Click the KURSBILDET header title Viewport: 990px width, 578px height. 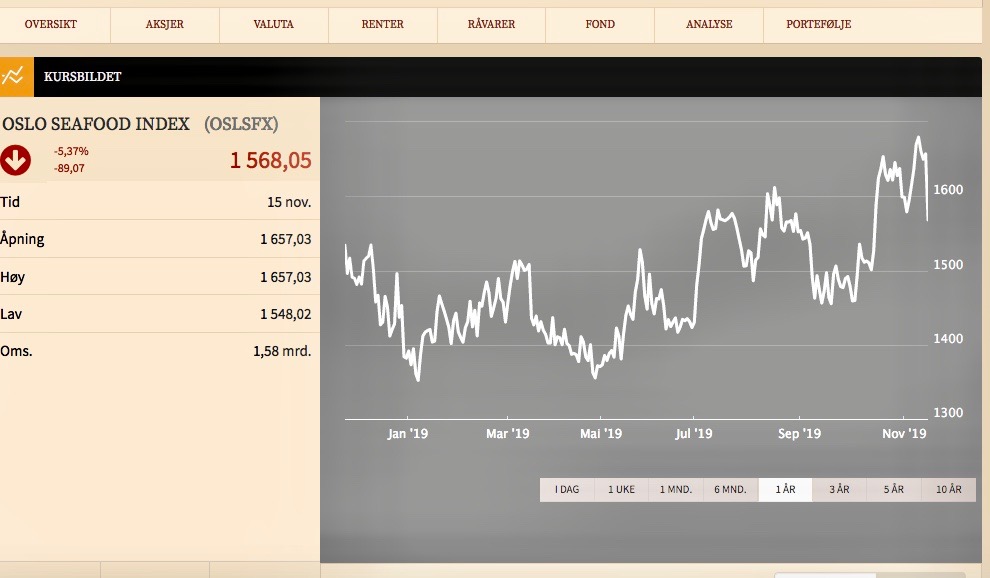click(x=83, y=77)
